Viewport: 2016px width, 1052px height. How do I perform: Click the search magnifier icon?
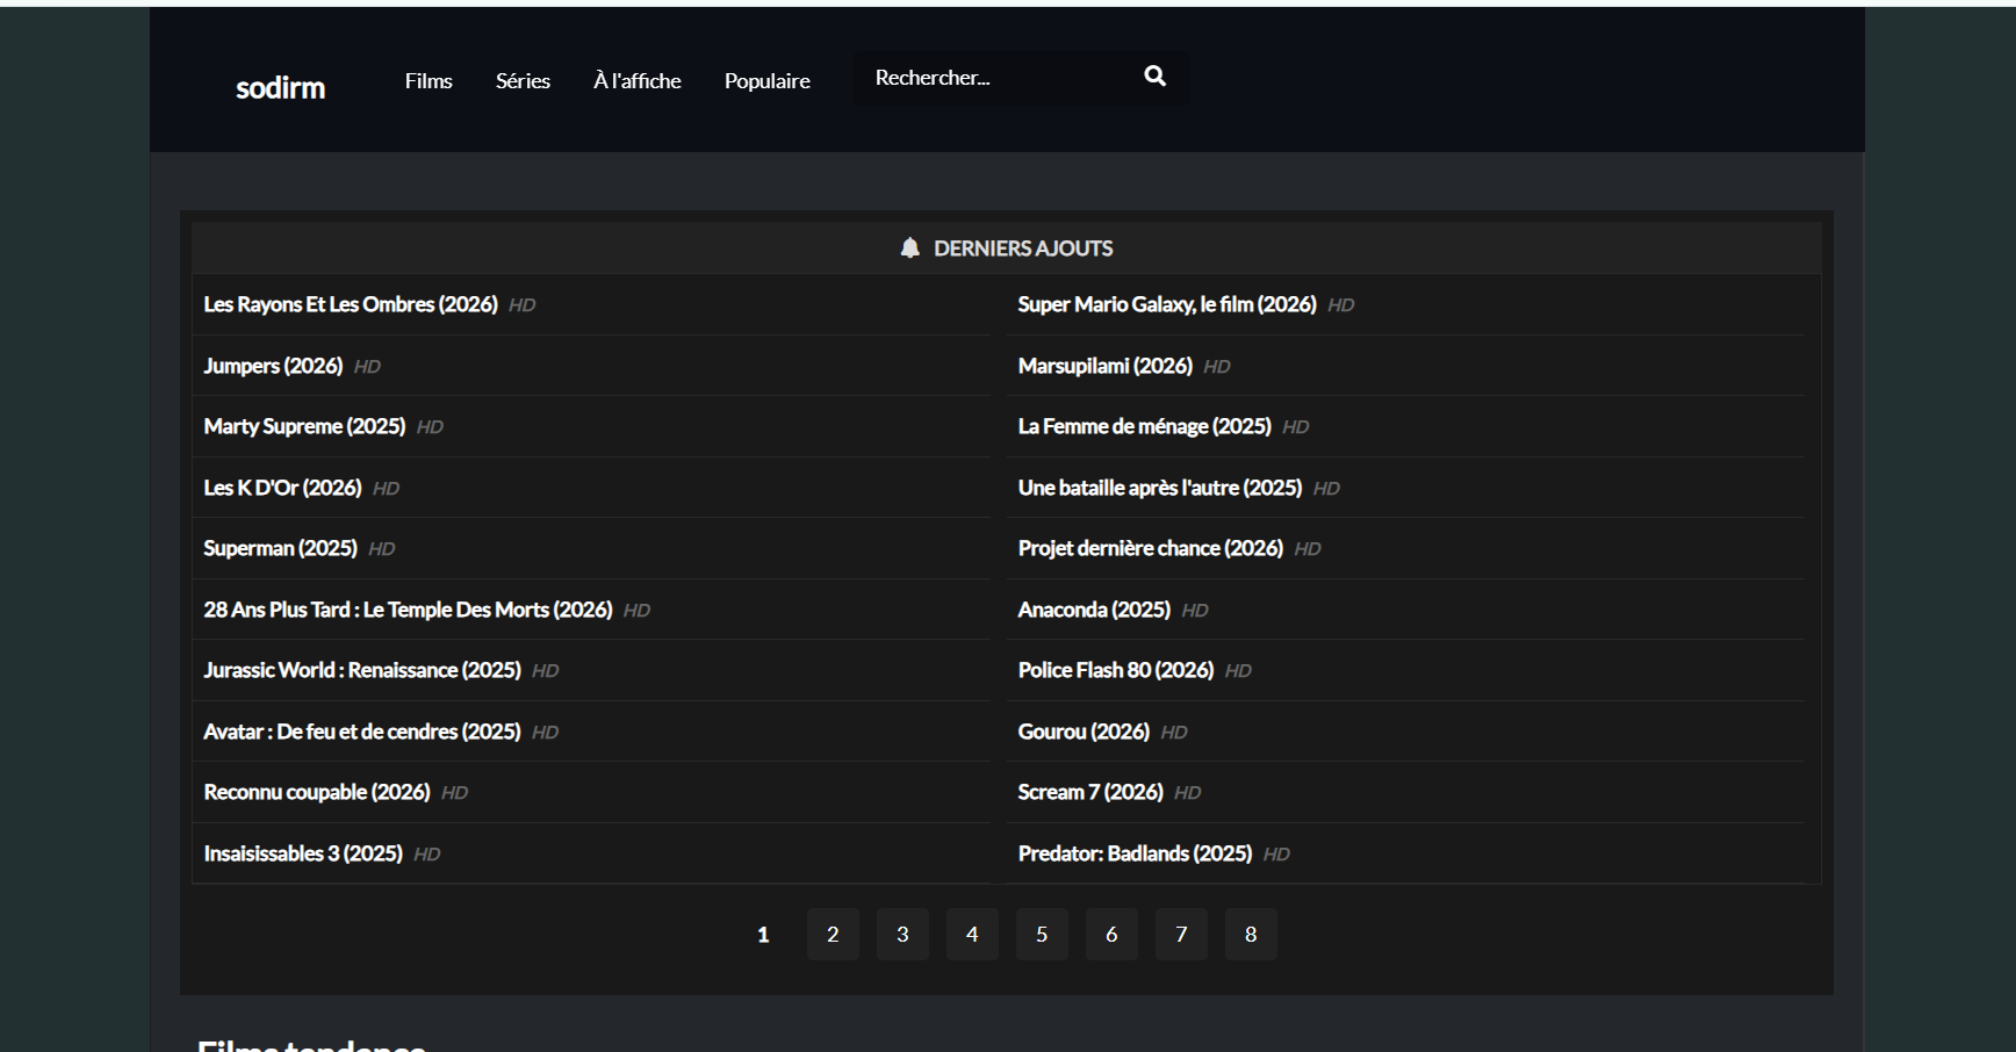pyautogui.click(x=1154, y=77)
